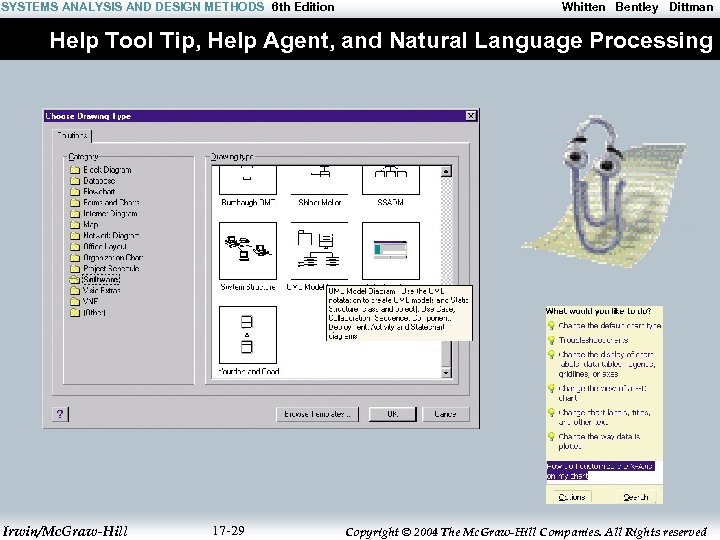
Task: Click the Browse Templates button
Action: click(x=318, y=414)
